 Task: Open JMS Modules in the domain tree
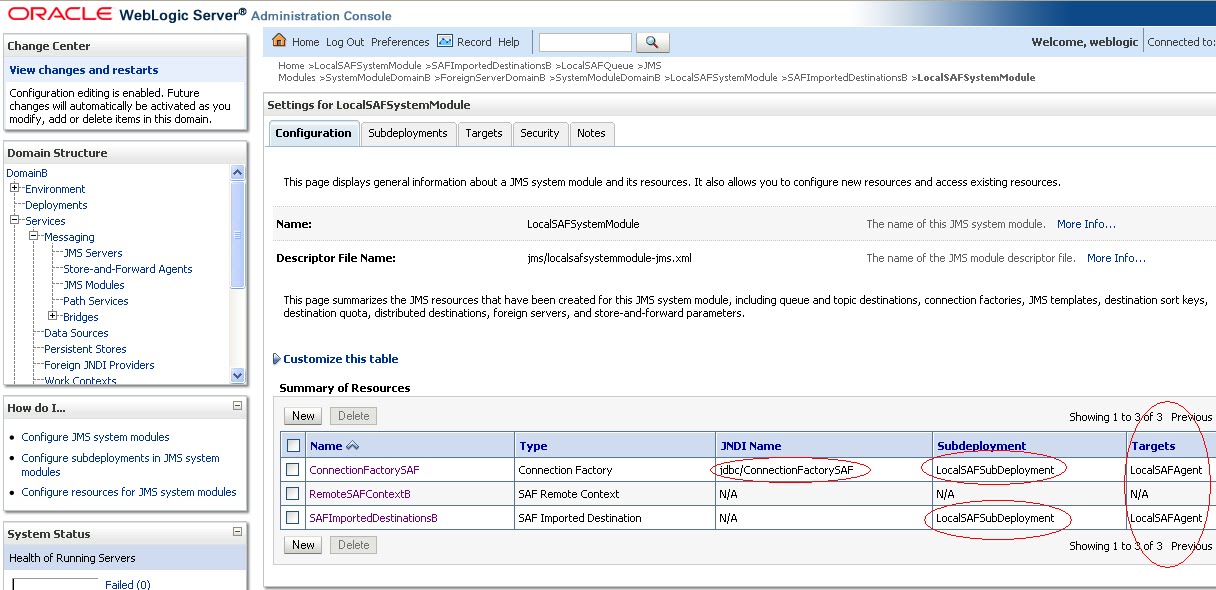[94, 285]
